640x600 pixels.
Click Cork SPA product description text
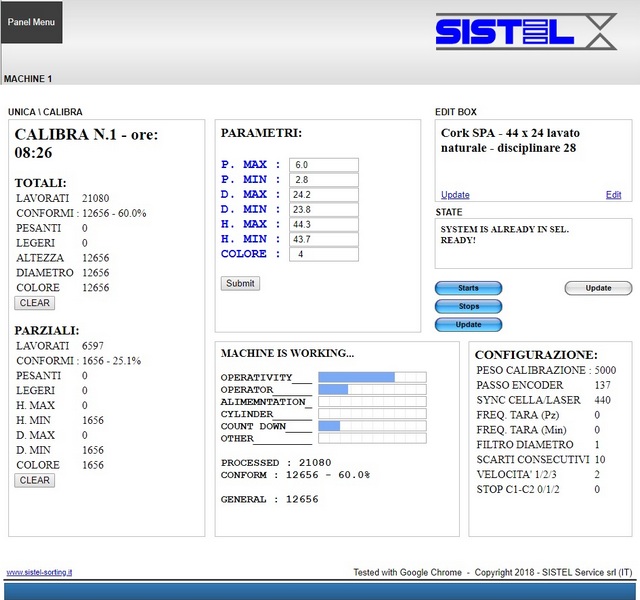click(x=510, y=140)
